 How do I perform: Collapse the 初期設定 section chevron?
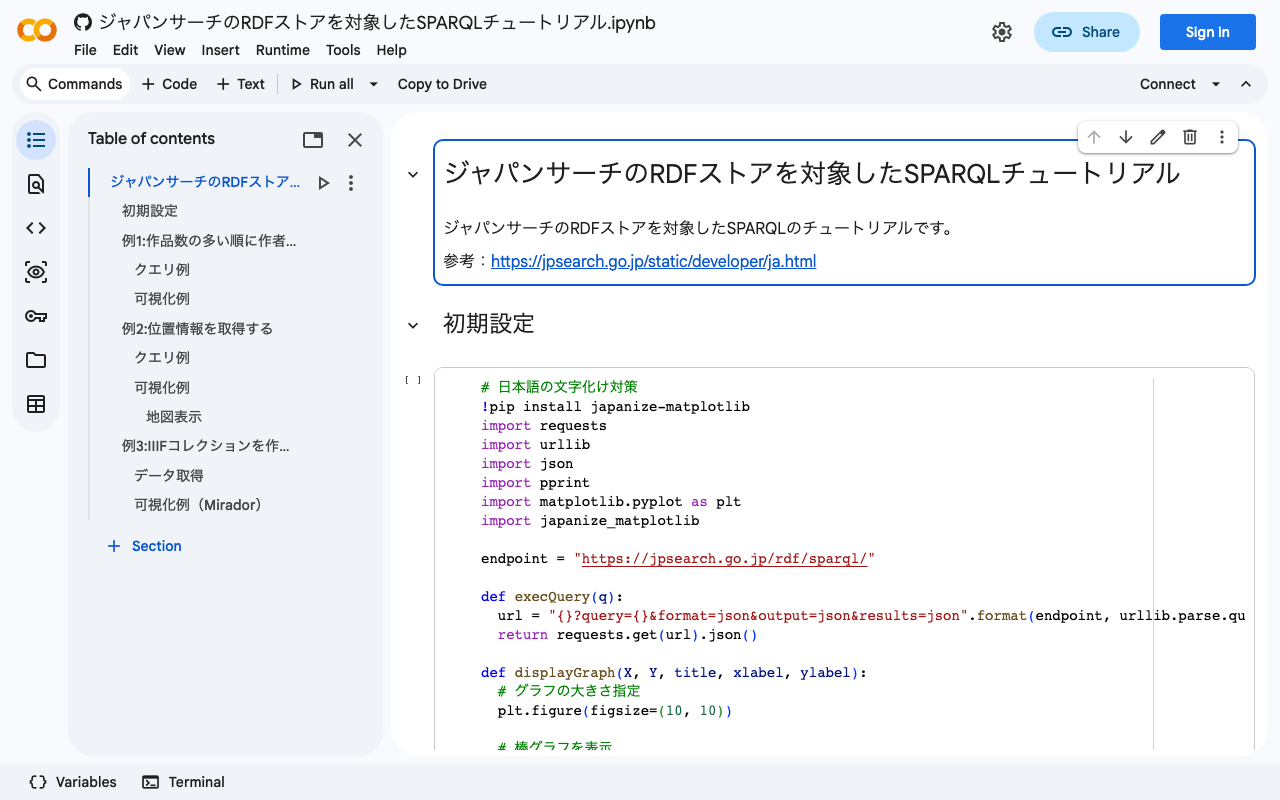(412, 324)
